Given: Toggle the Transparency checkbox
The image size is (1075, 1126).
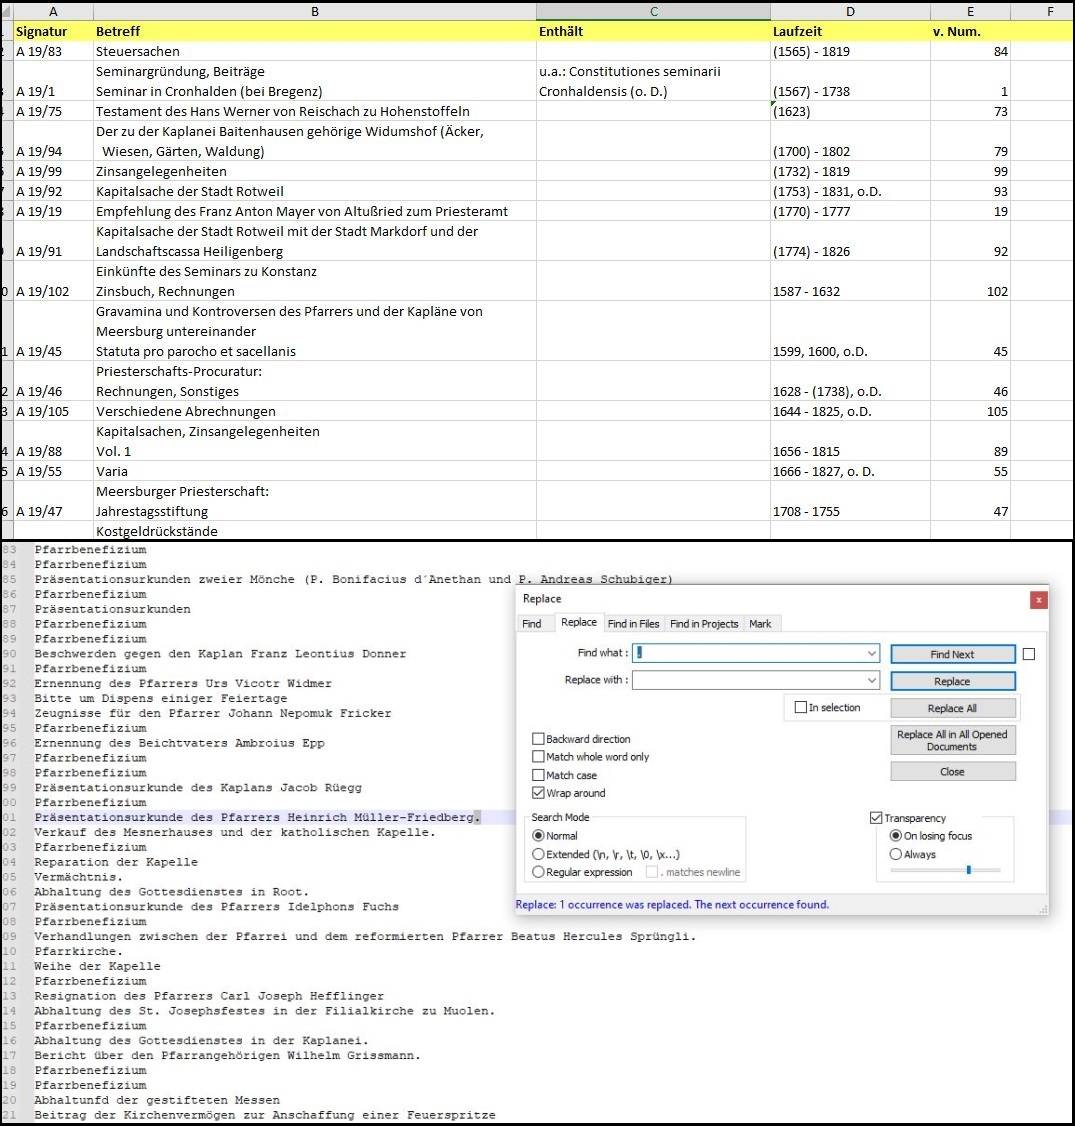Looking at the screenshot, I should point(875,818).
